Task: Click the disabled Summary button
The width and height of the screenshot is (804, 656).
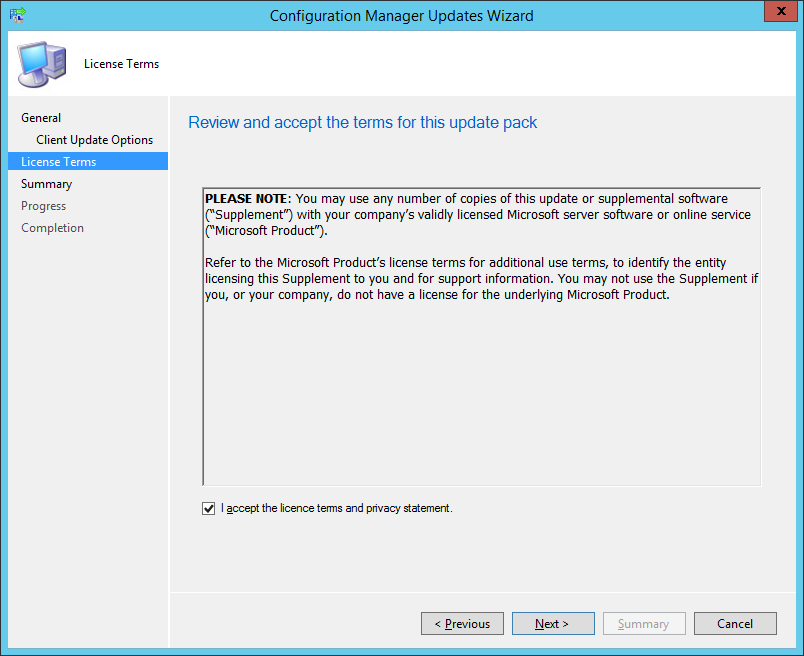Action: point(644,624)
